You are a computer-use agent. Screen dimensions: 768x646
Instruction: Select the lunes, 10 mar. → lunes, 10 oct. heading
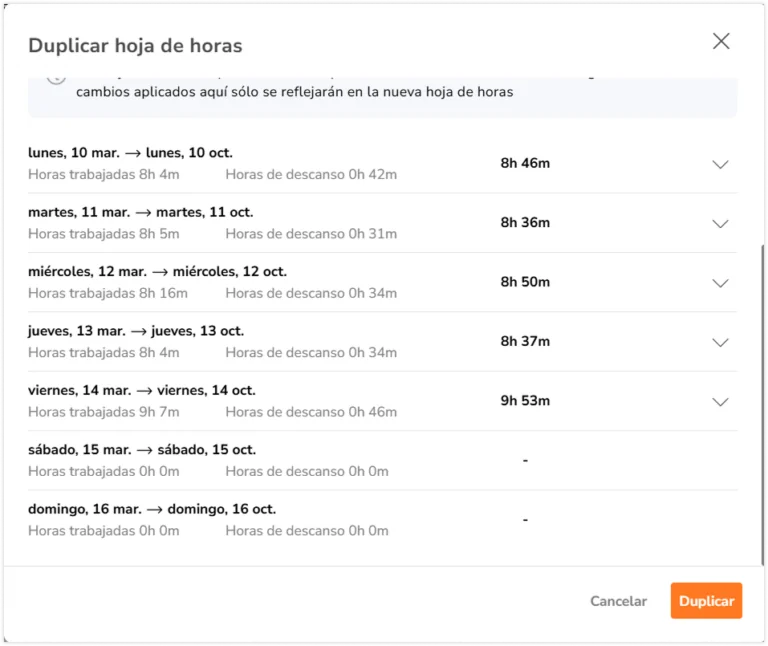point(130,153)
